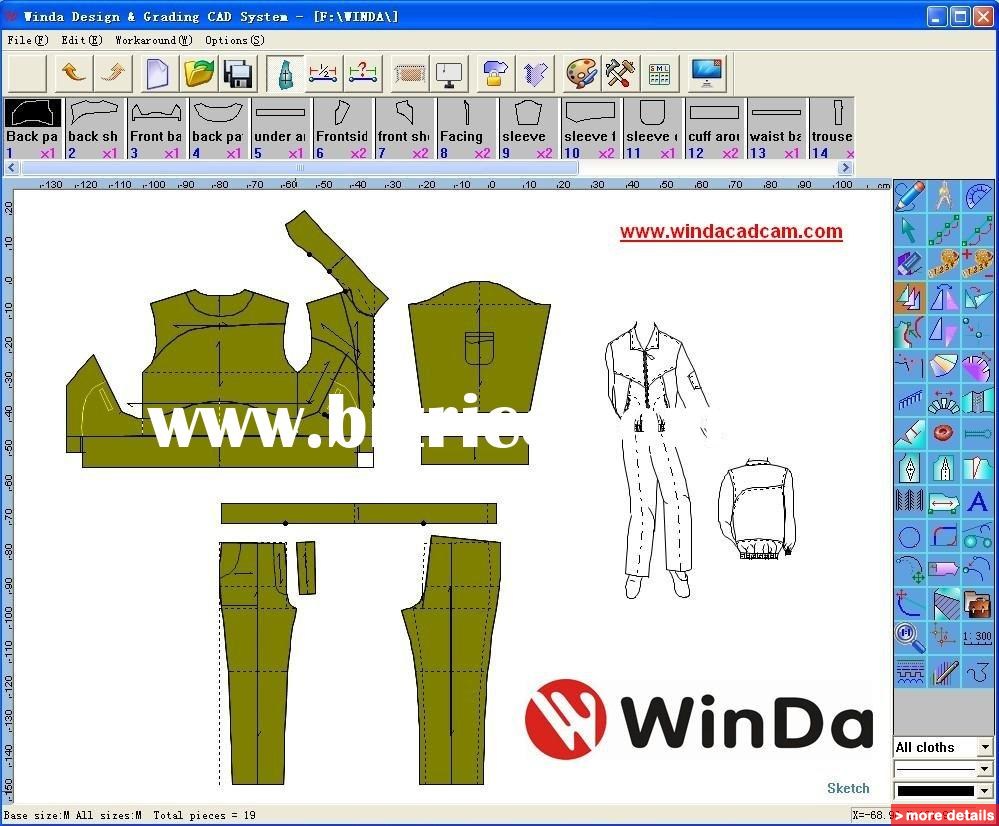Select the dart diamond pattern tool
The image size is (999, 826).
(910, 467)
